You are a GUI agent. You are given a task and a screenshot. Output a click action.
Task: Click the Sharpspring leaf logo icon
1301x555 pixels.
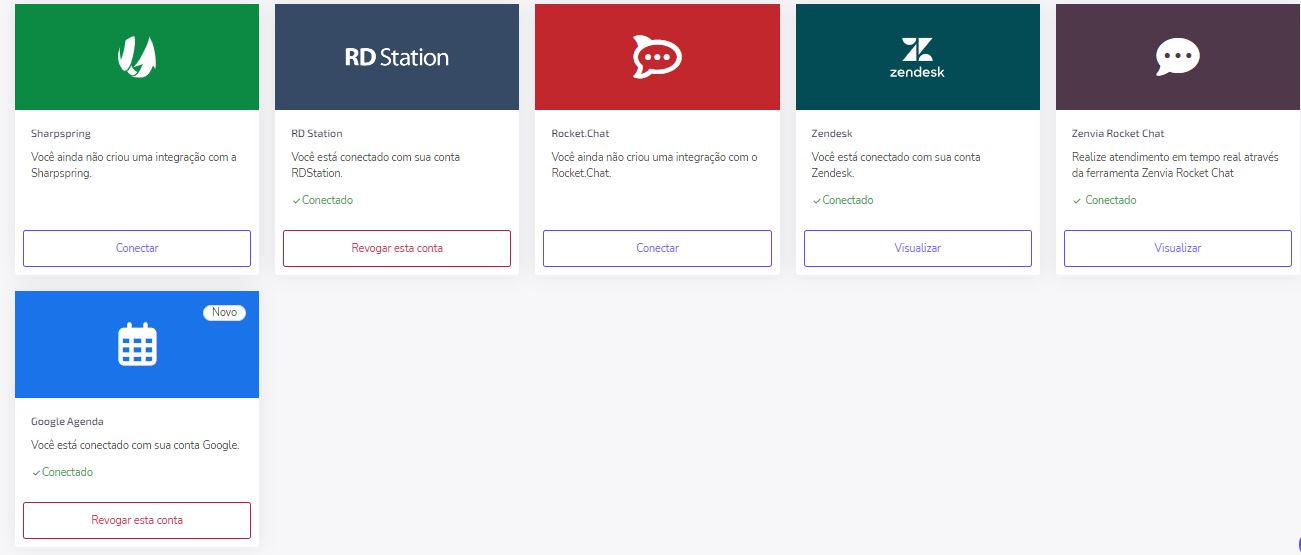click(x=137, y=56)
